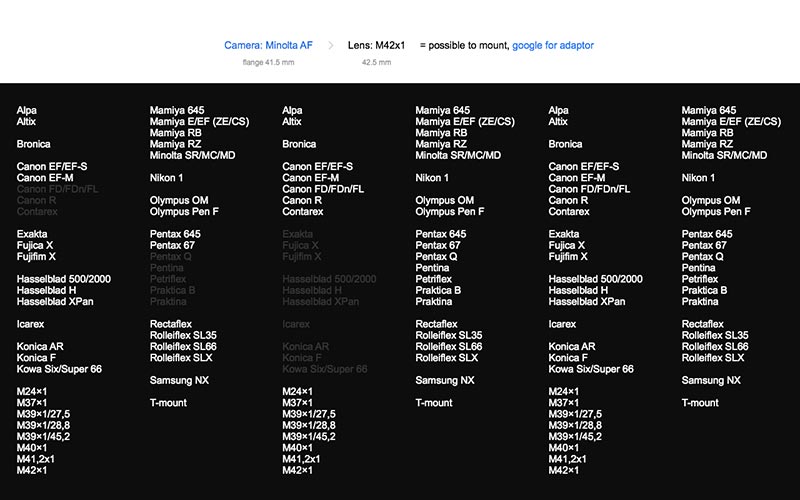The width and height of the screenshot is (800, 500).
Task: Select 'Canon EF-M' directly above dimmed 'Canon FD/FDn/FL'
Action: pyautogui.click(x=45, y=178)
